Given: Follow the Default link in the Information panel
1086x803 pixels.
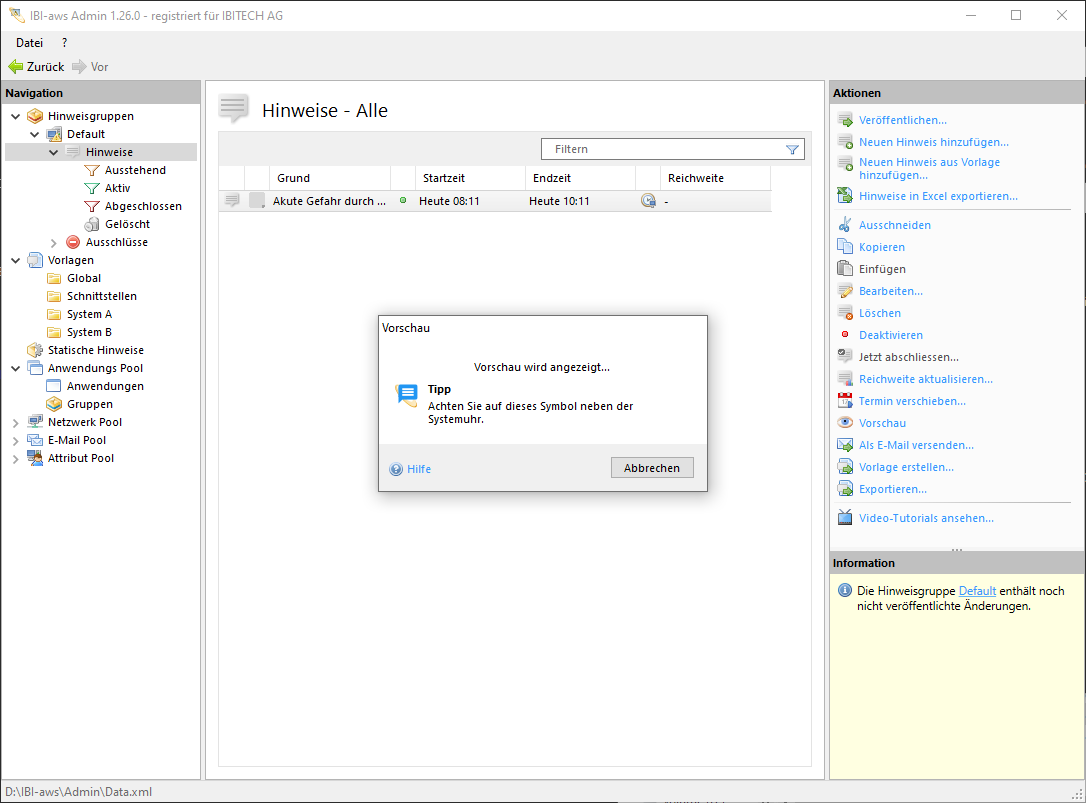Looking at the screenshot, I should click(977, 591).
